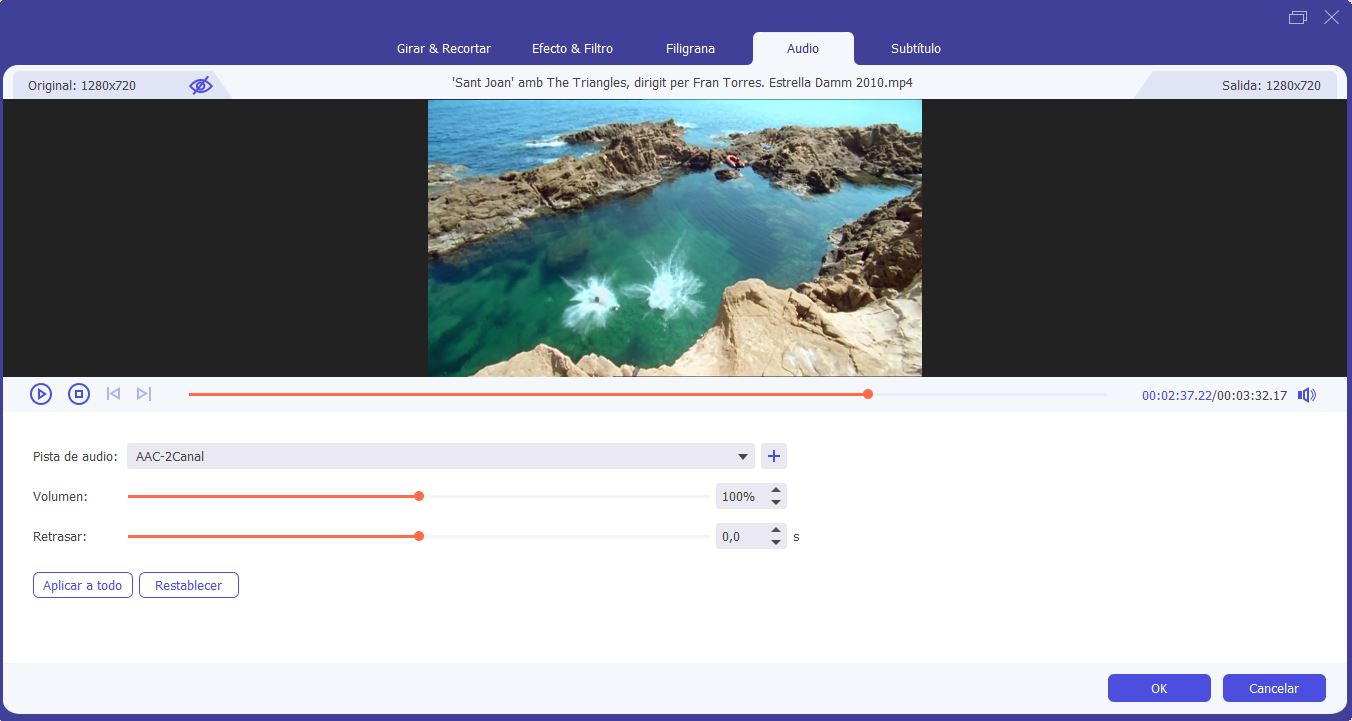This screenshot has width=1352, height=721.
Task: Add an audio track with plus button
Action: click(x=773, y=456)
